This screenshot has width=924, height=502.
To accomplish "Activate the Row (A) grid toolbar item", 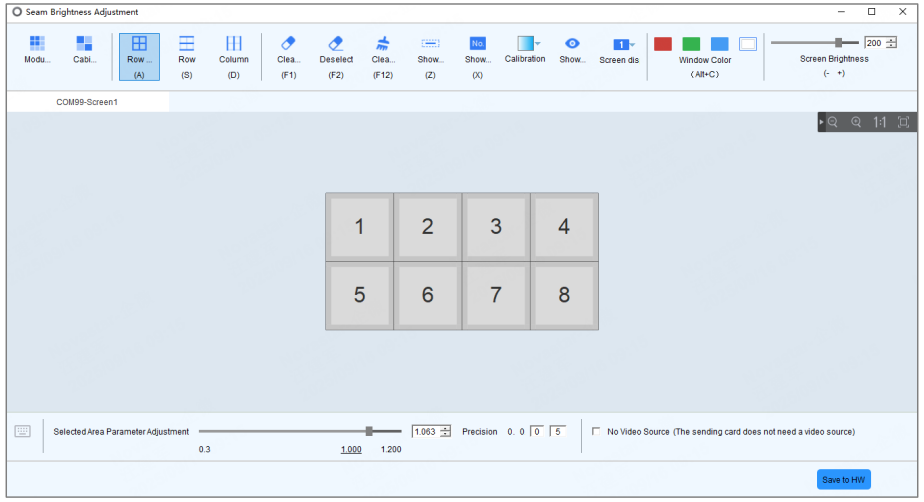I will coord(139,57).
